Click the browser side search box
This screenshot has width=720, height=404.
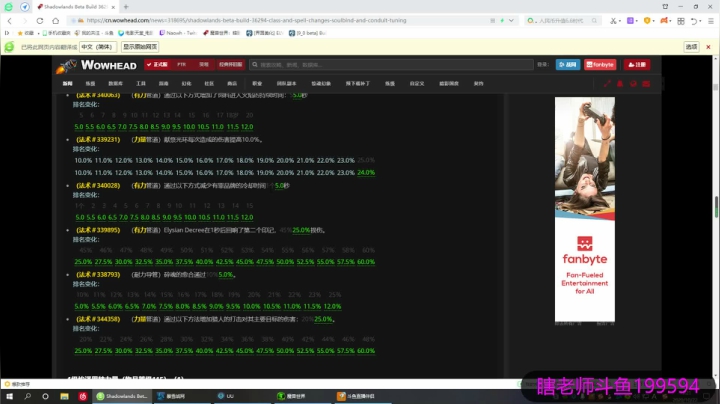tap(562, 21)
